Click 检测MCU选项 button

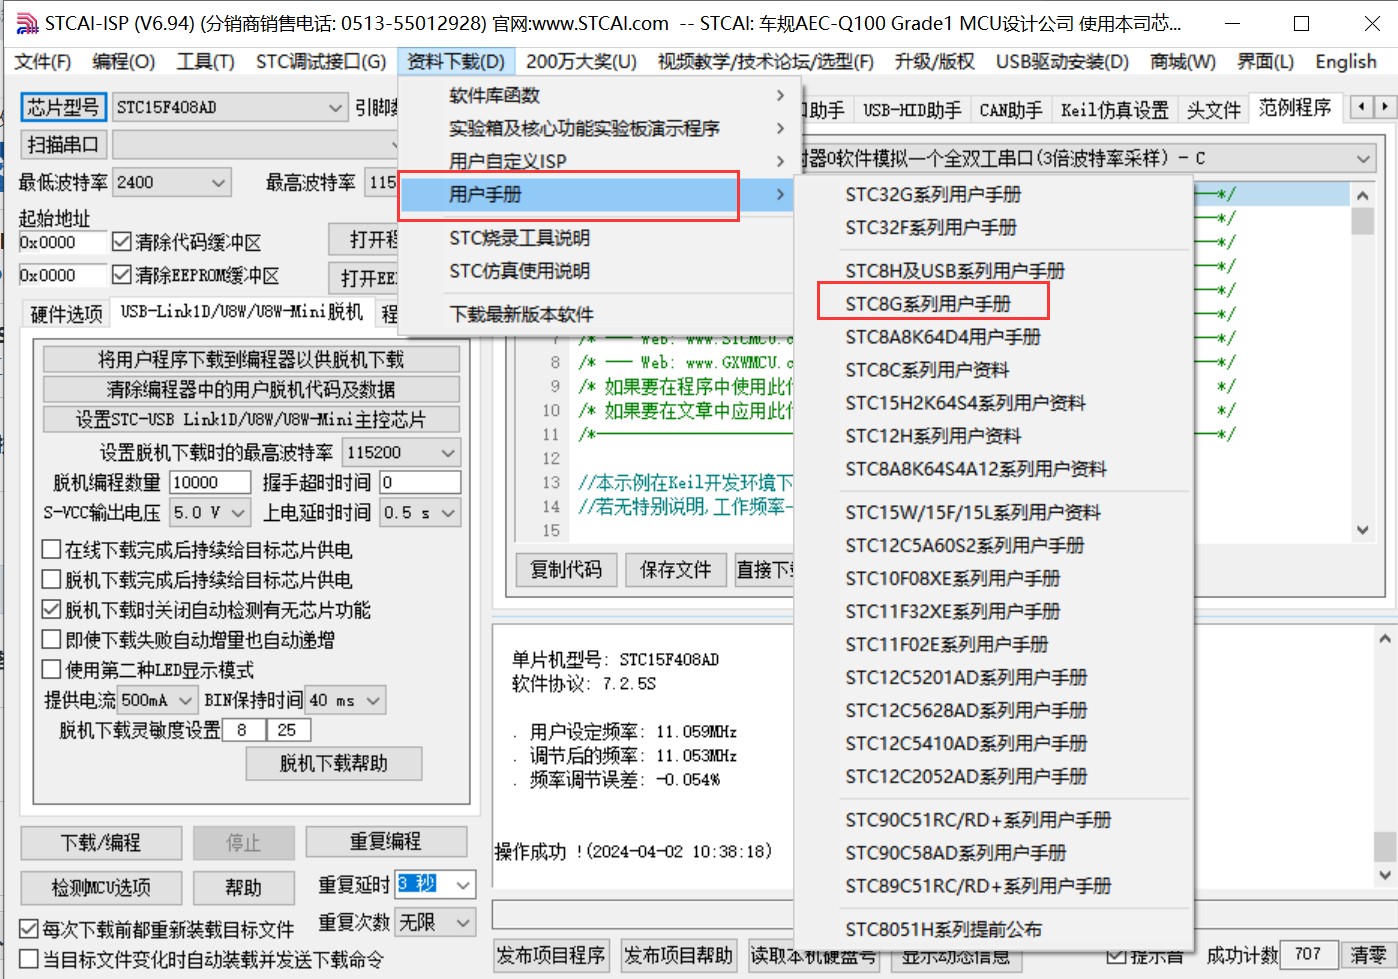[x=101, y=887]
